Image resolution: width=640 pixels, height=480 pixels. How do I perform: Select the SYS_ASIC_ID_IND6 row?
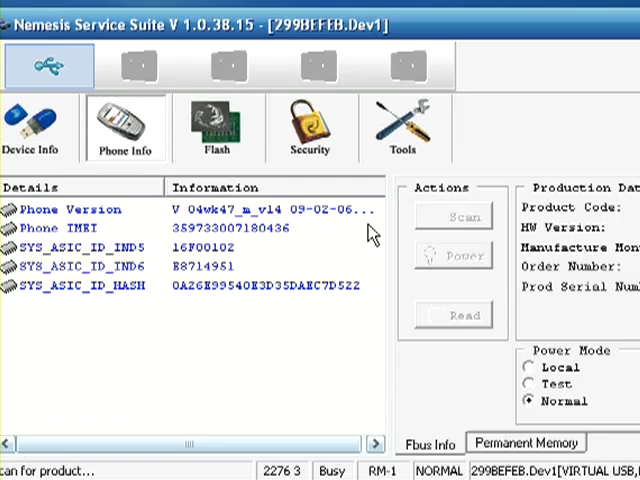pos(192,267)
